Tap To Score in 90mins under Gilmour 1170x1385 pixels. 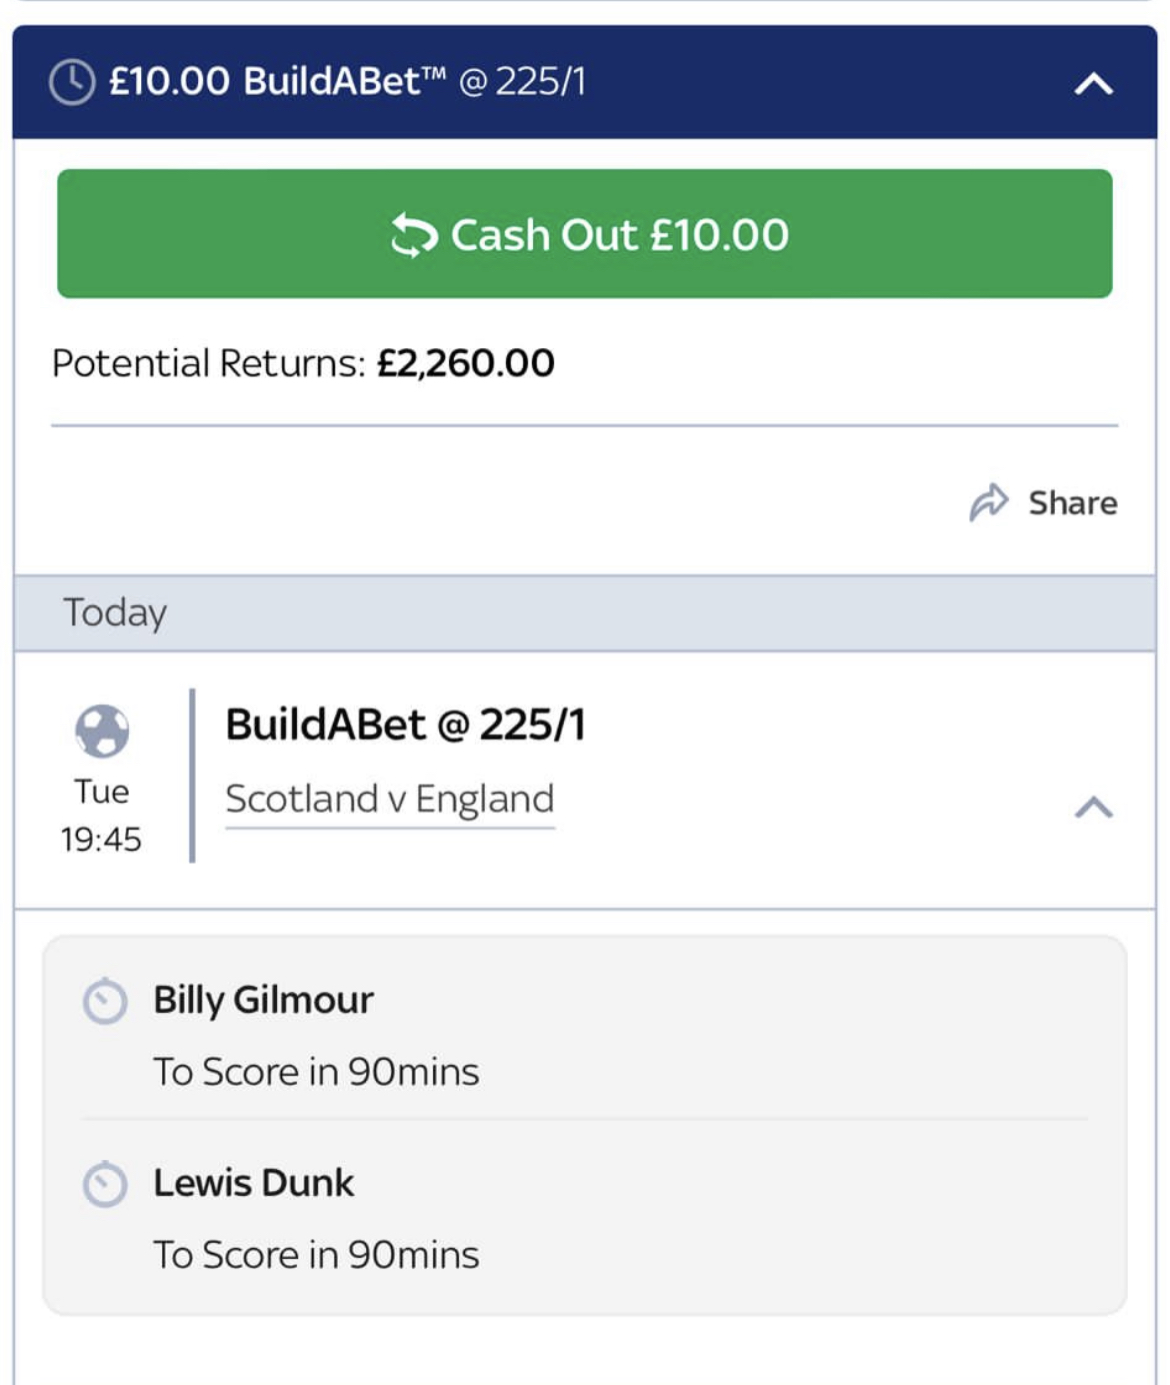pyautogui.click(x=316, y=1072)
